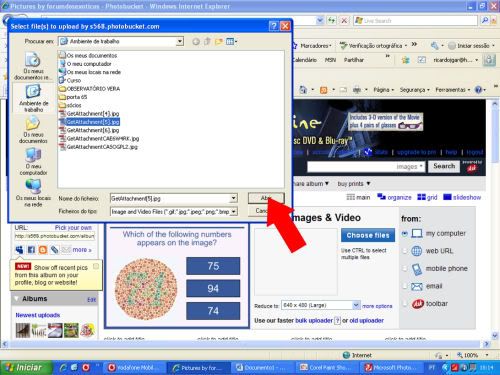Click the up one level folder icon
This screenshot has height=375, width=500.
(x=207, y=42)
